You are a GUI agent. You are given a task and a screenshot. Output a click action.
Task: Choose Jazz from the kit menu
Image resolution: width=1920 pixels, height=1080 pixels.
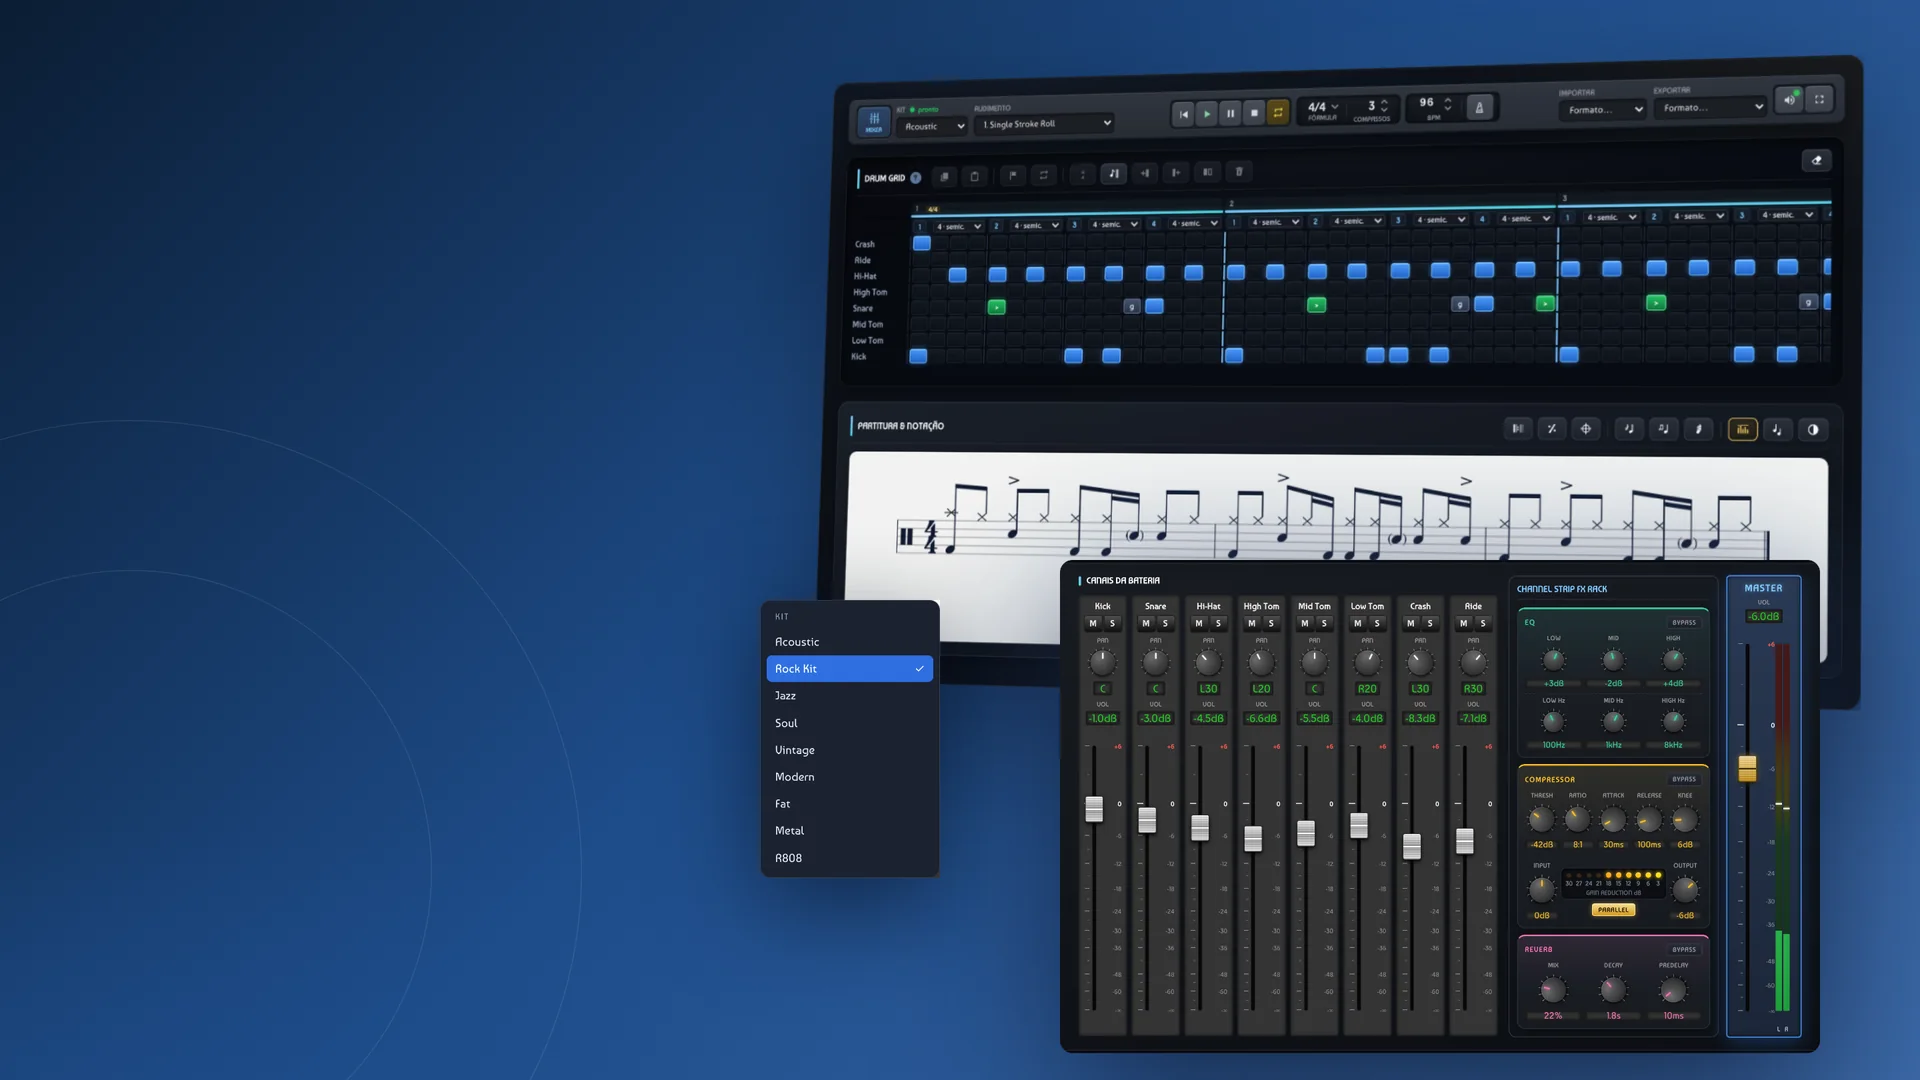click(849, 696)
